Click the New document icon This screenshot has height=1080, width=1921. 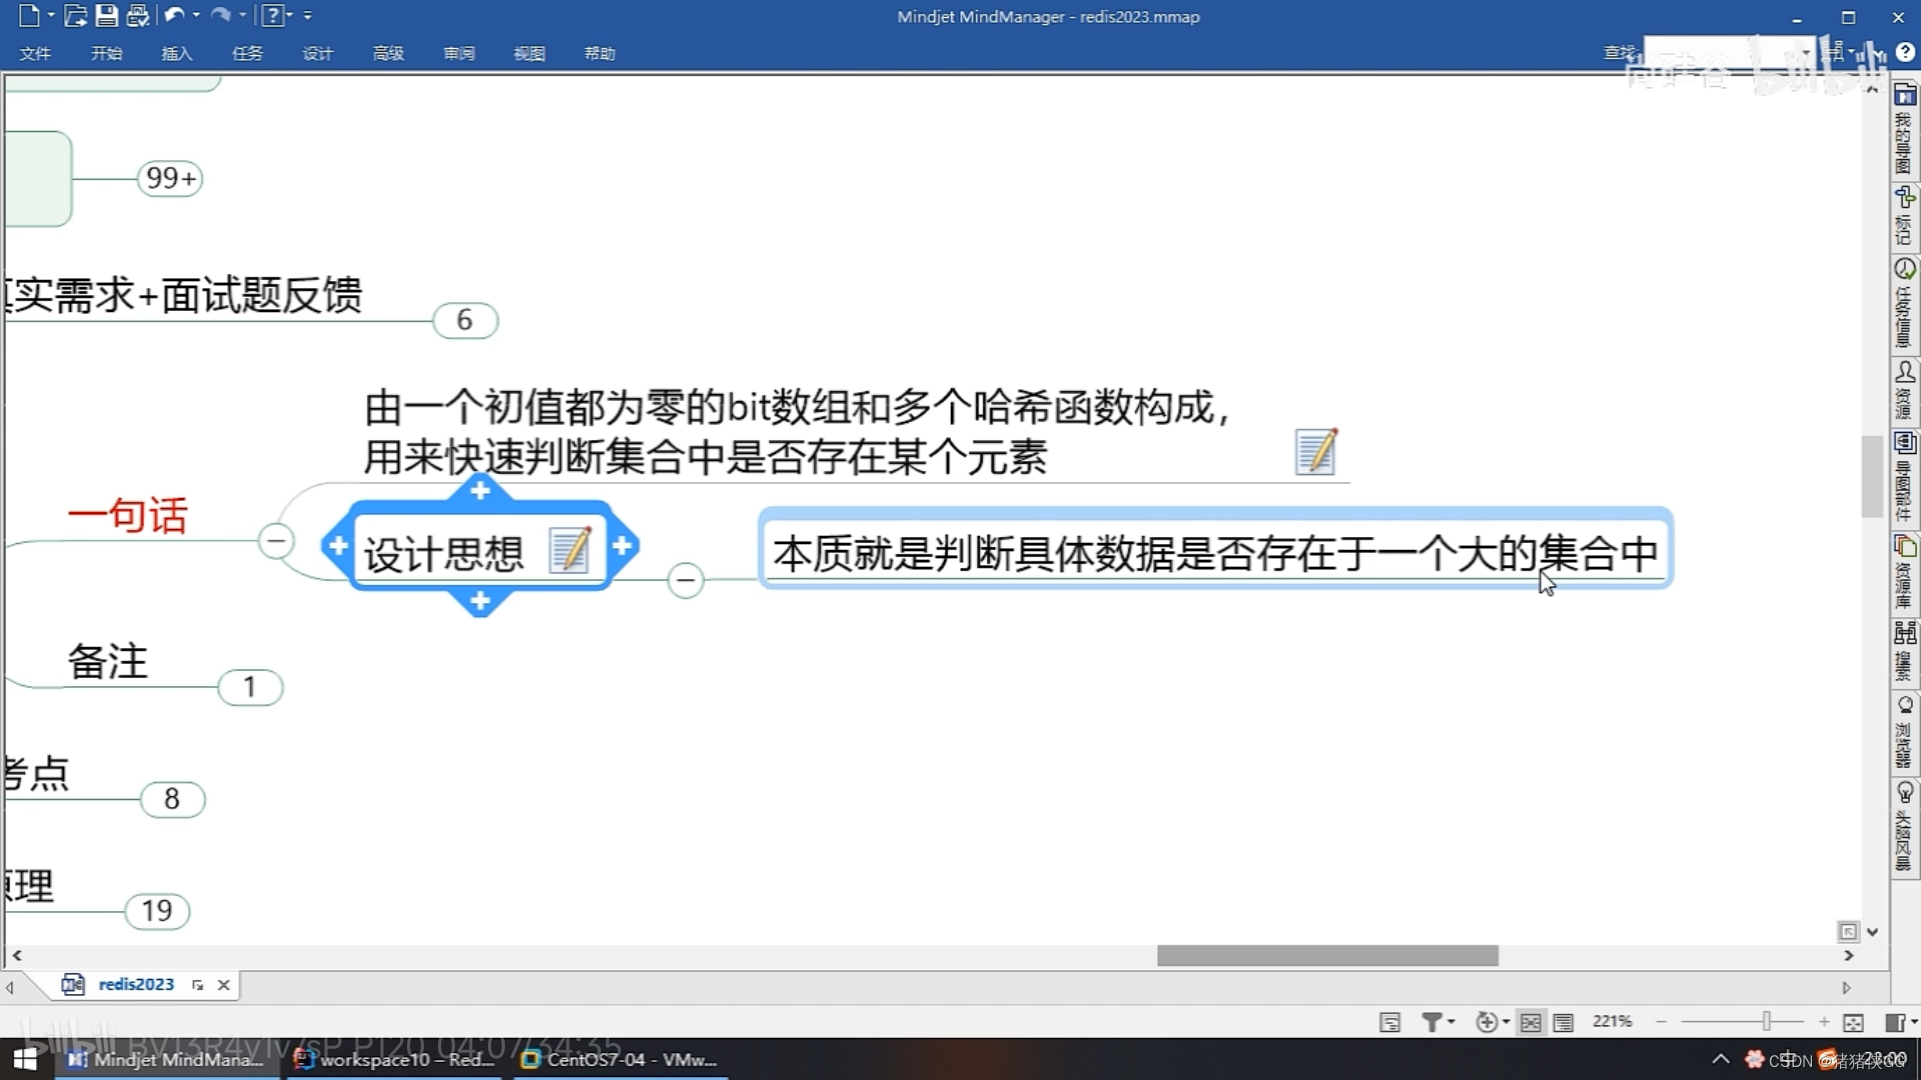(28, 15)
